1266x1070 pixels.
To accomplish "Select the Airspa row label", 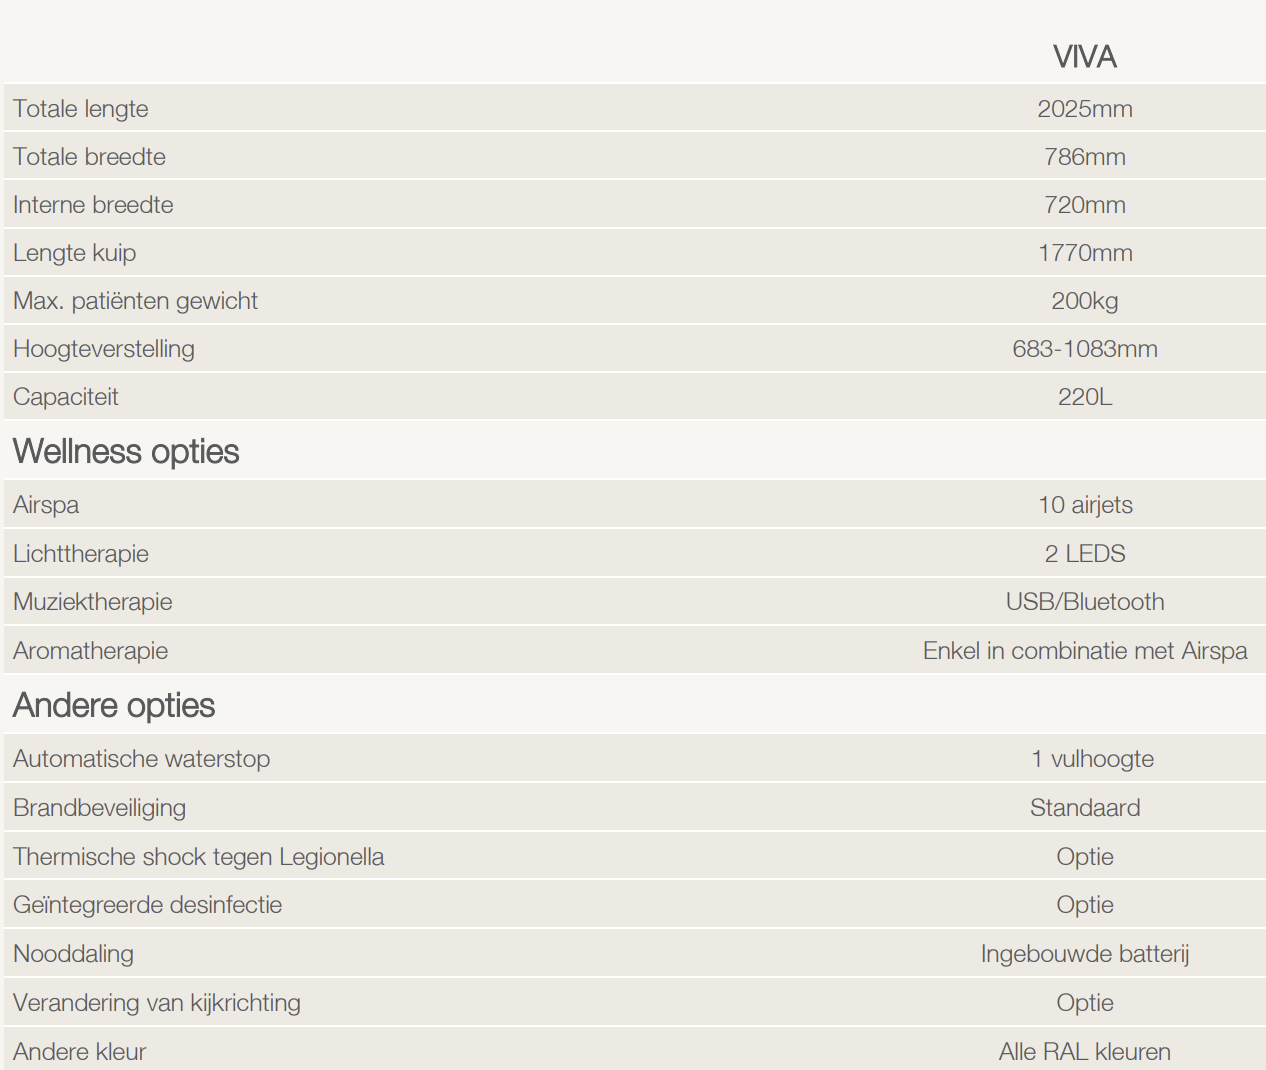I will 46,505.
